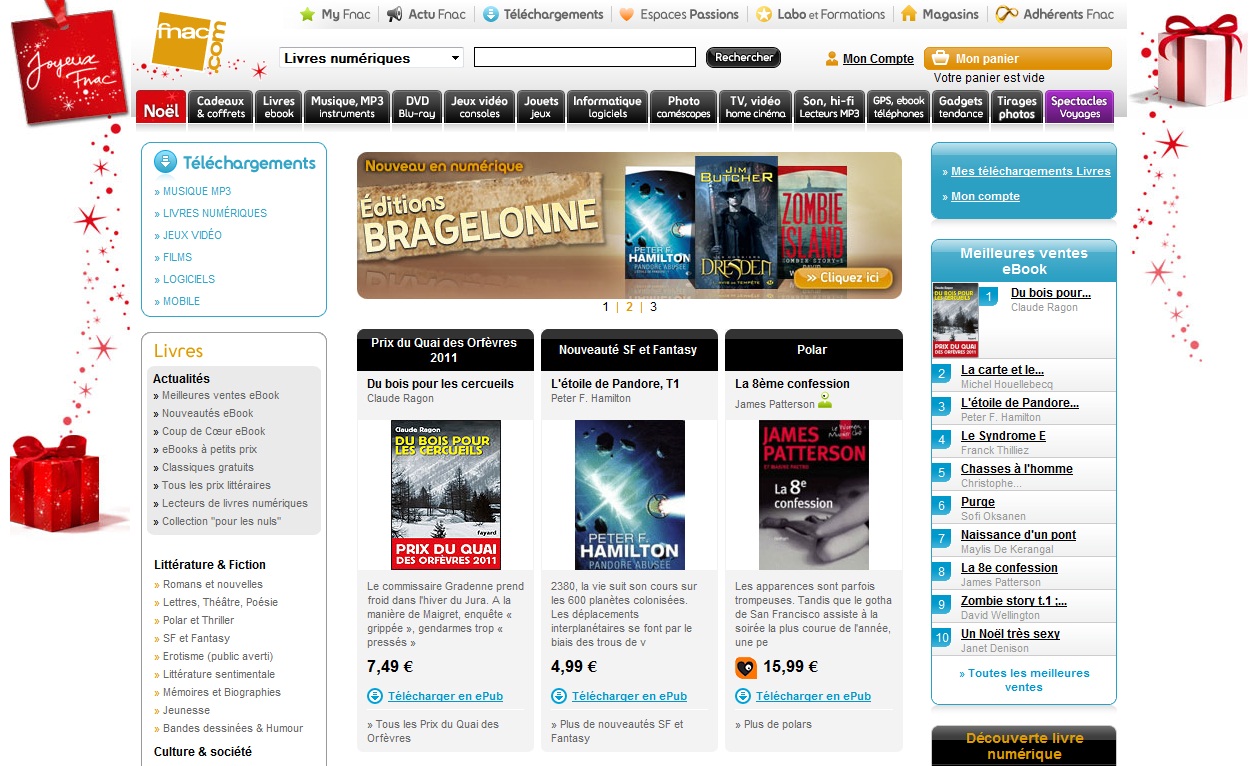This screenshot has height=766, width=1256.
Task: Open Plus de nouveautés SF et Fantasy link
Action: click(618, 731)
